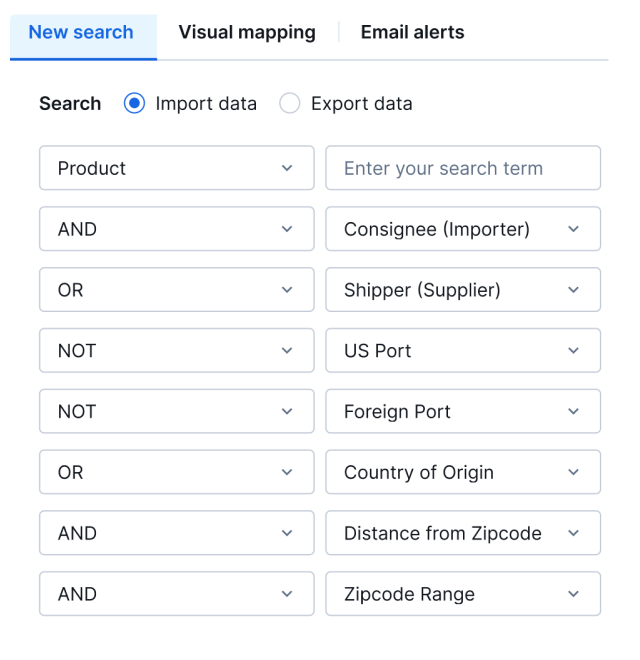Expand the US Port dropdown
640x660 pixels.
pos(463,351)
